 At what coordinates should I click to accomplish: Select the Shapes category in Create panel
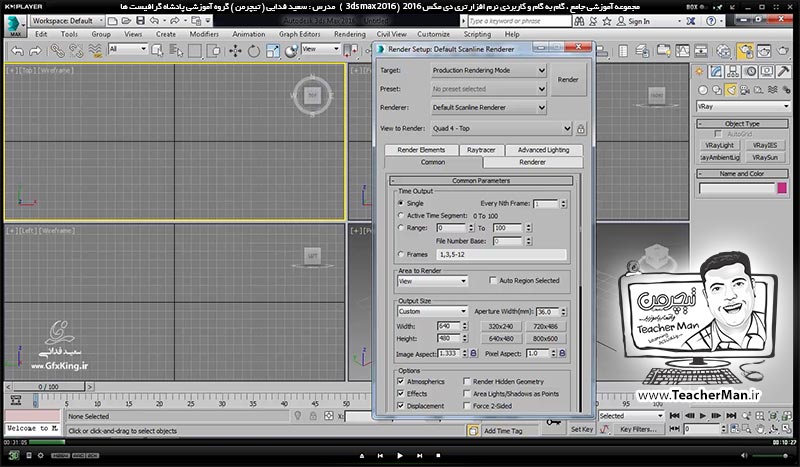click(x=717, y=90)
